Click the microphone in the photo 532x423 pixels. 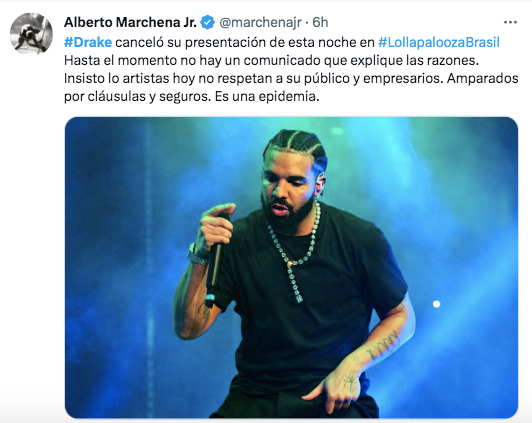(x=214, y=263)
